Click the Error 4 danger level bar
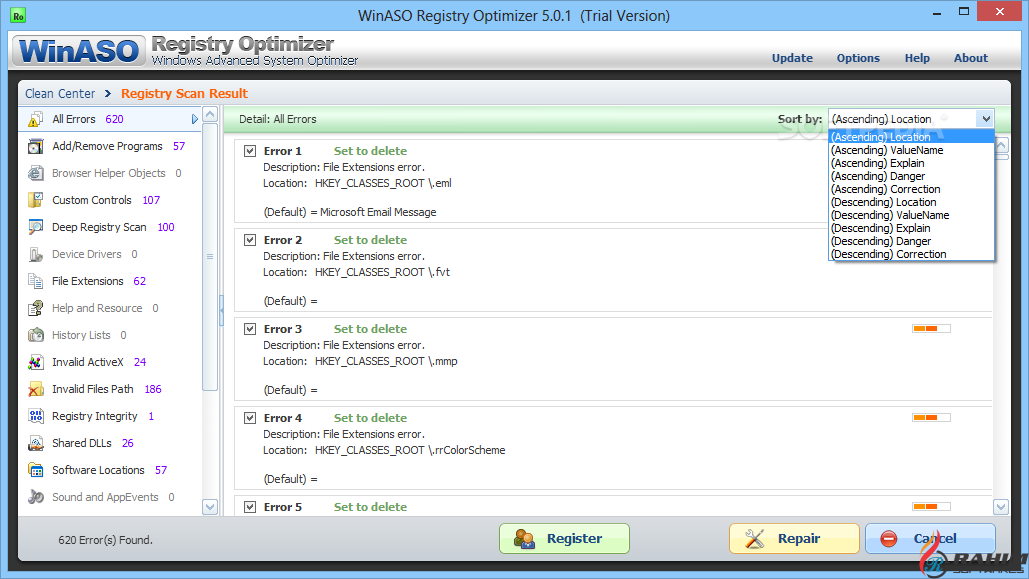1029x579 pixels. (x=931, y=418)
